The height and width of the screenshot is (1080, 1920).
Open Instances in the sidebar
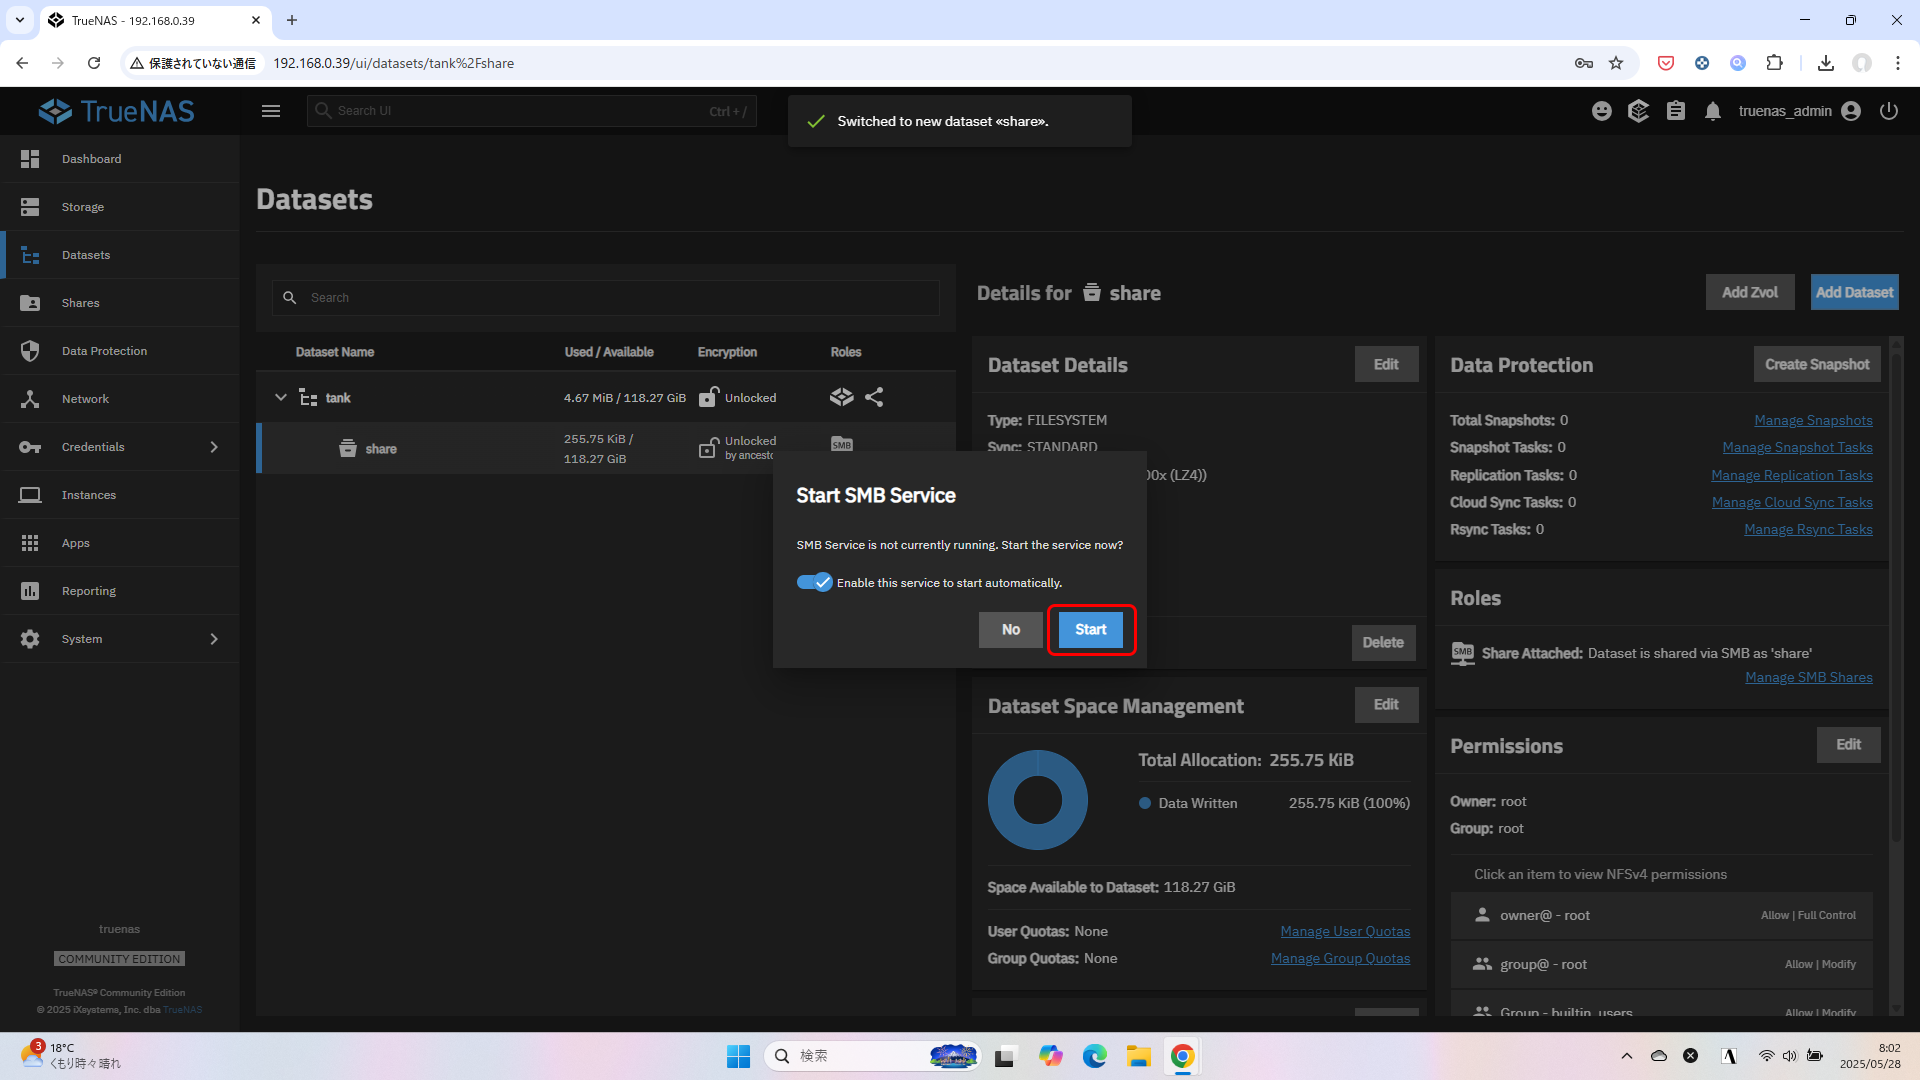click(120, 495)
